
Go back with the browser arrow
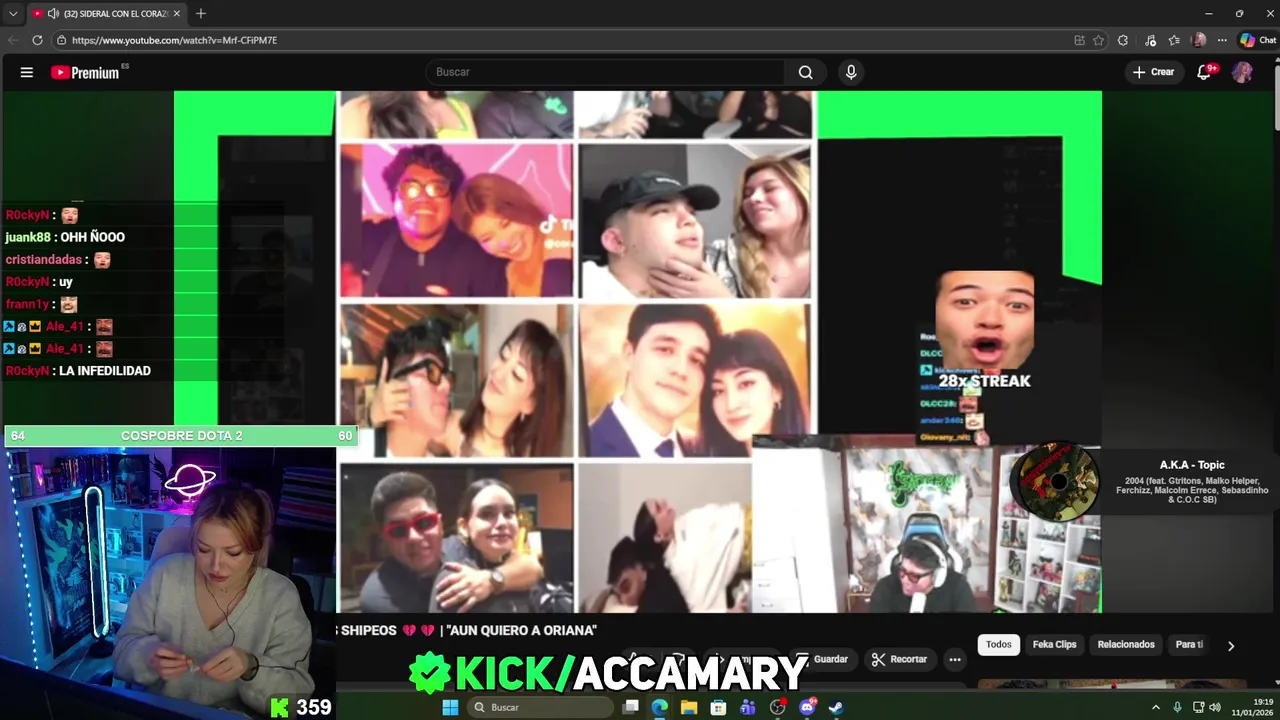point(13,40)
